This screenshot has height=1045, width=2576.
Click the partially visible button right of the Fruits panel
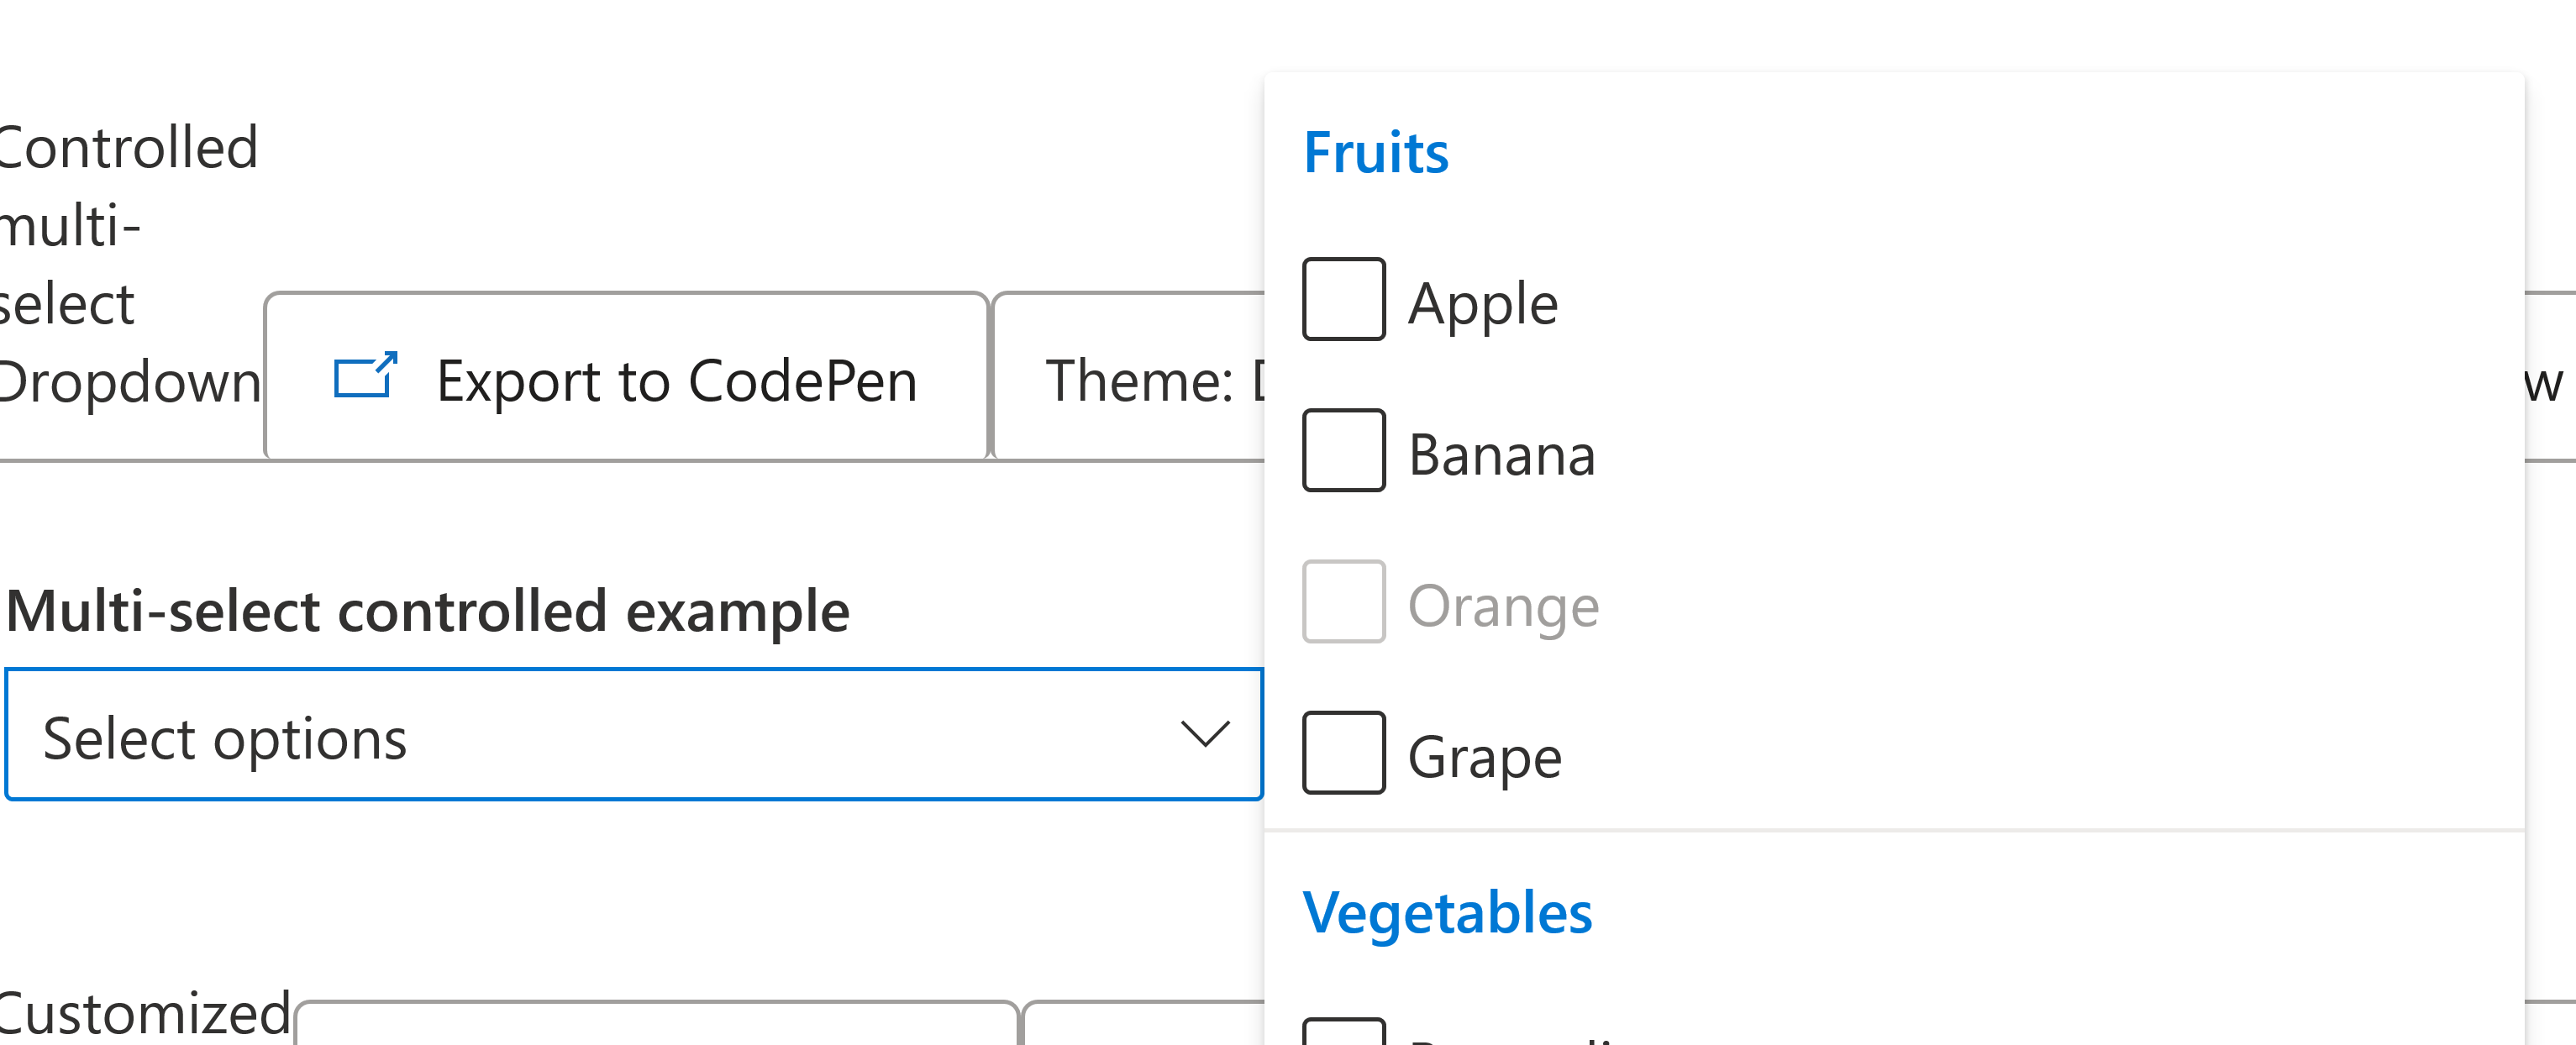tap(2548, 380)
